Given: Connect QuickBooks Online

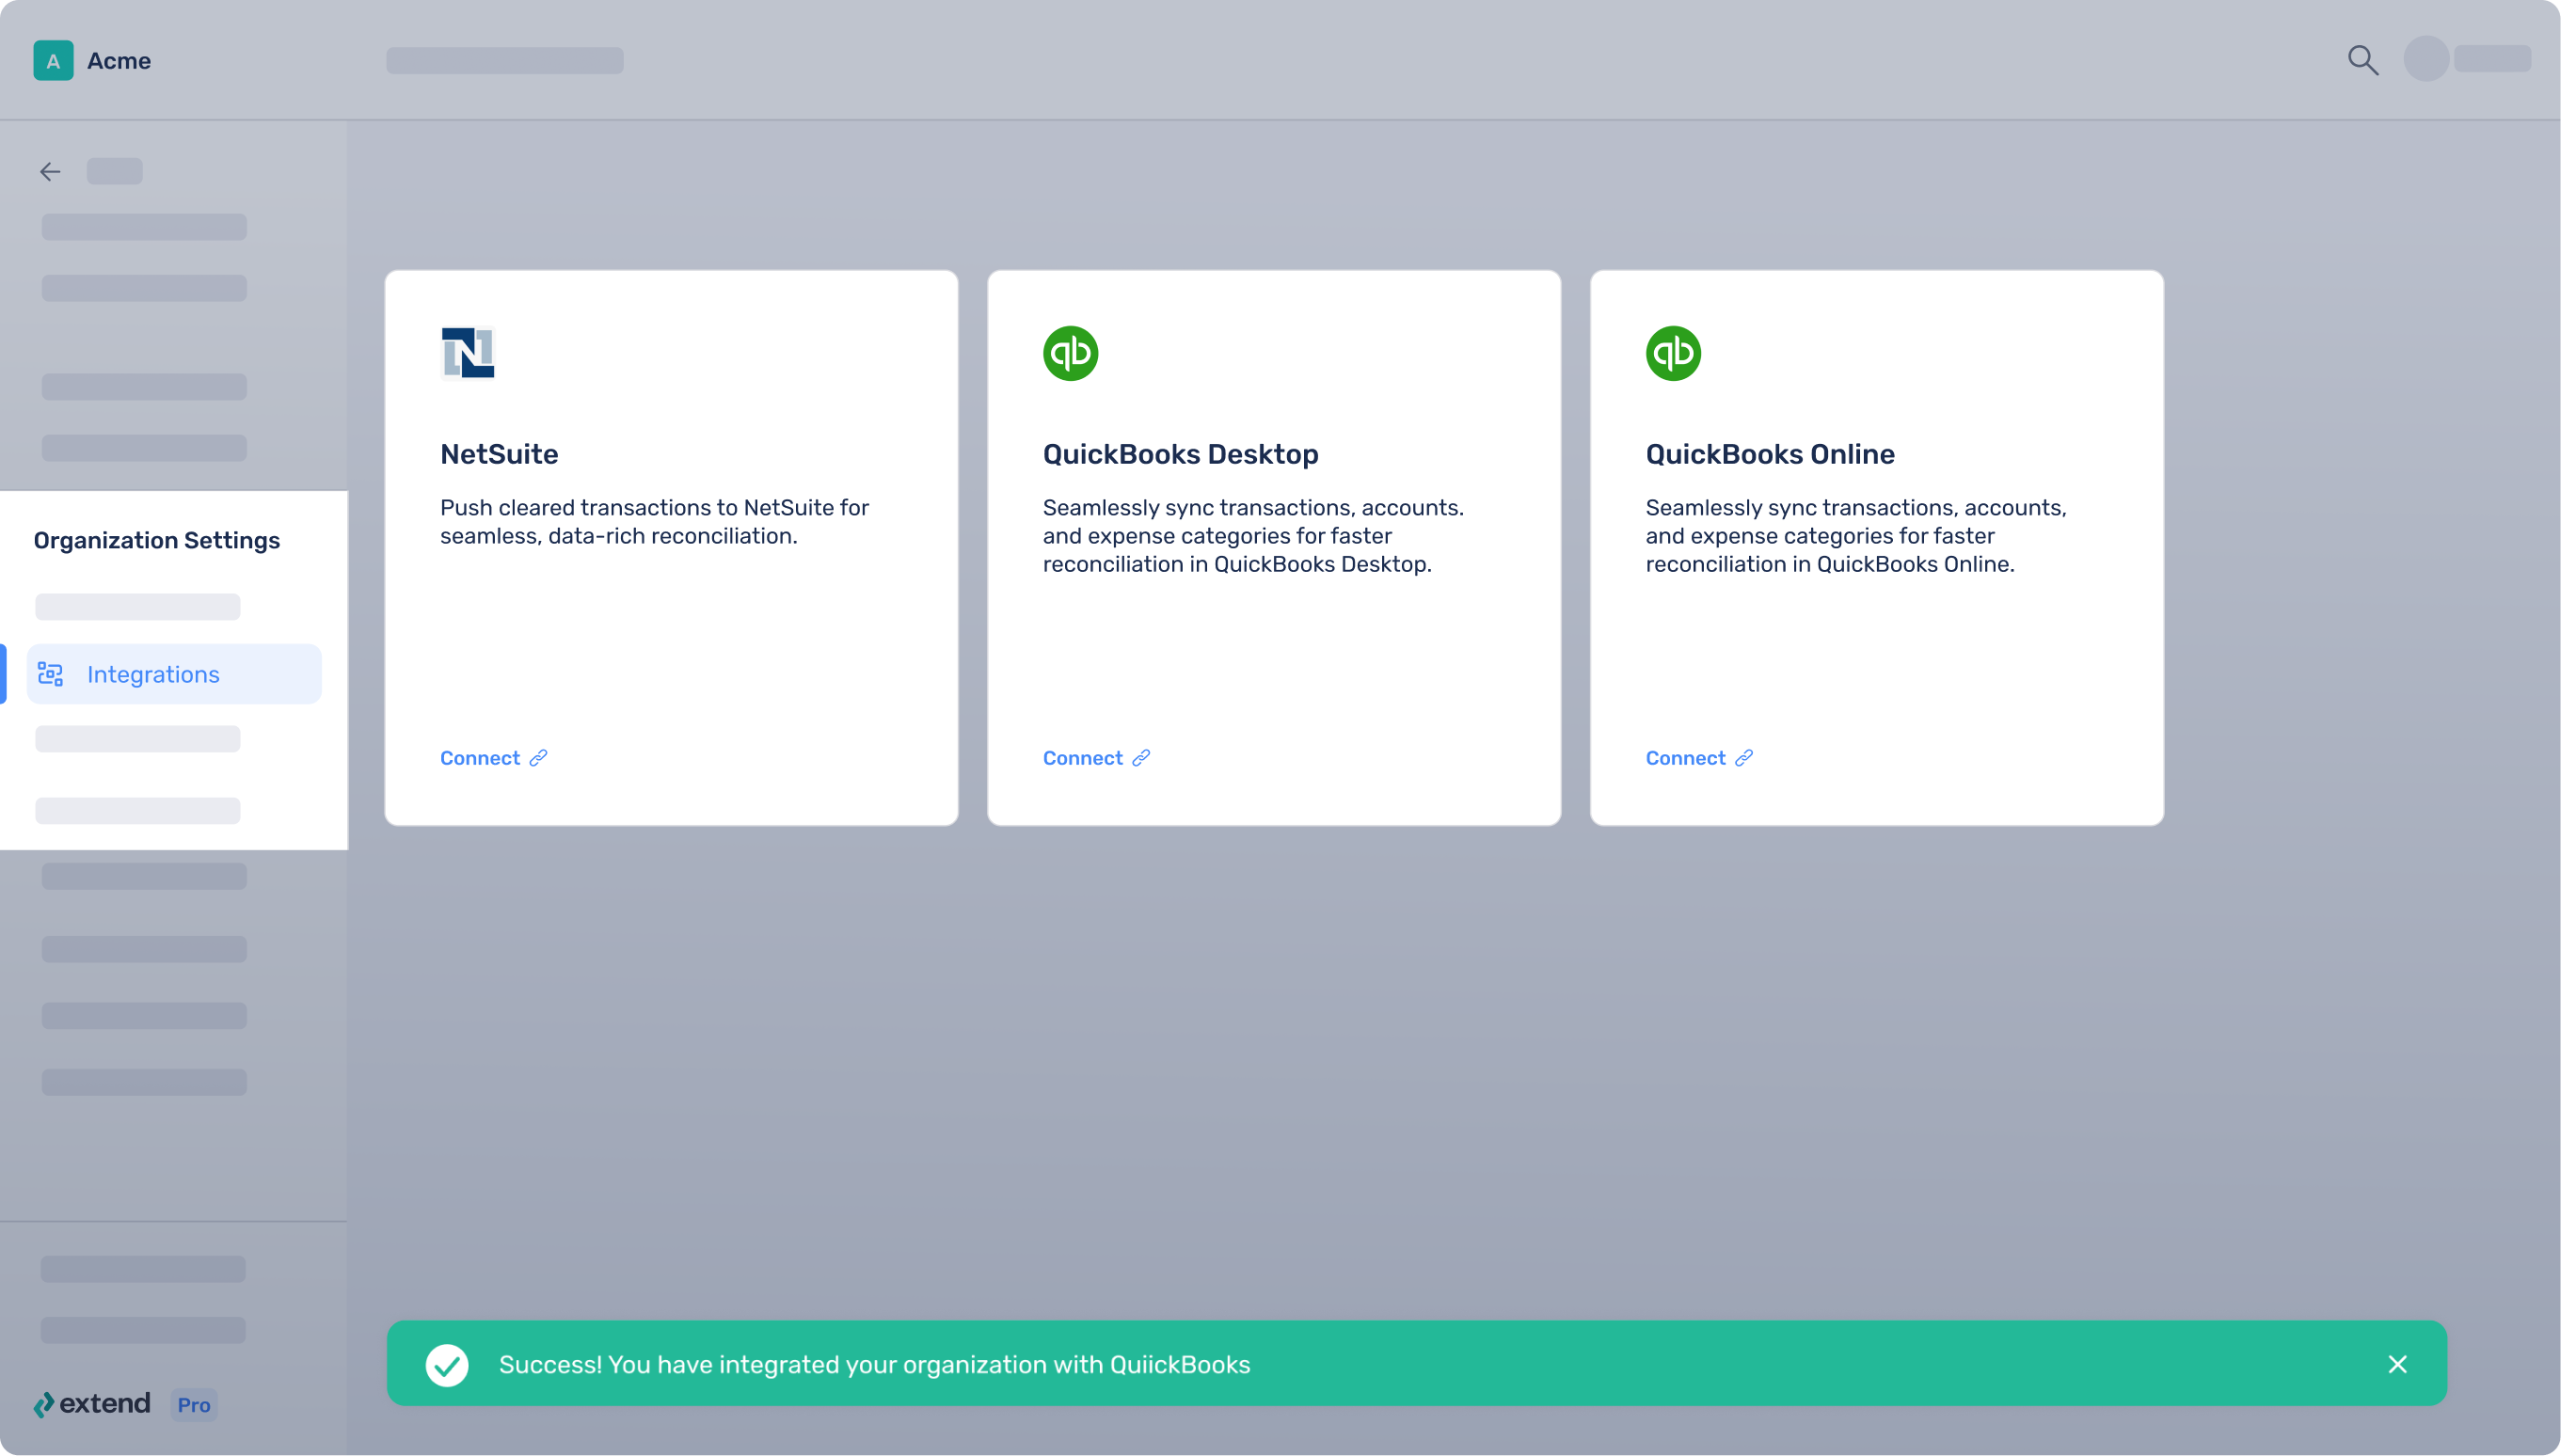Looking at the screenshot, I should click(x=1685, y=757).
